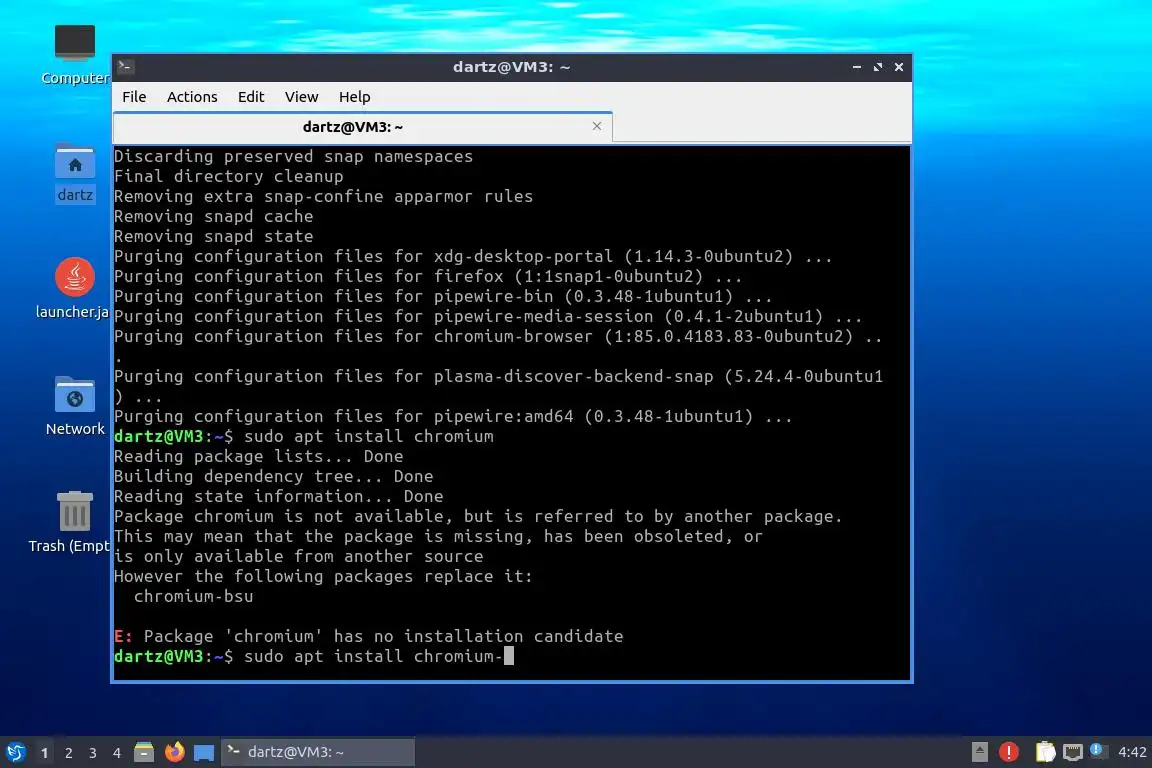Viewport: 1152px width, 768px height.
Task: Close the dartz@VM3 terminal tab
Action: click(597, 126)
